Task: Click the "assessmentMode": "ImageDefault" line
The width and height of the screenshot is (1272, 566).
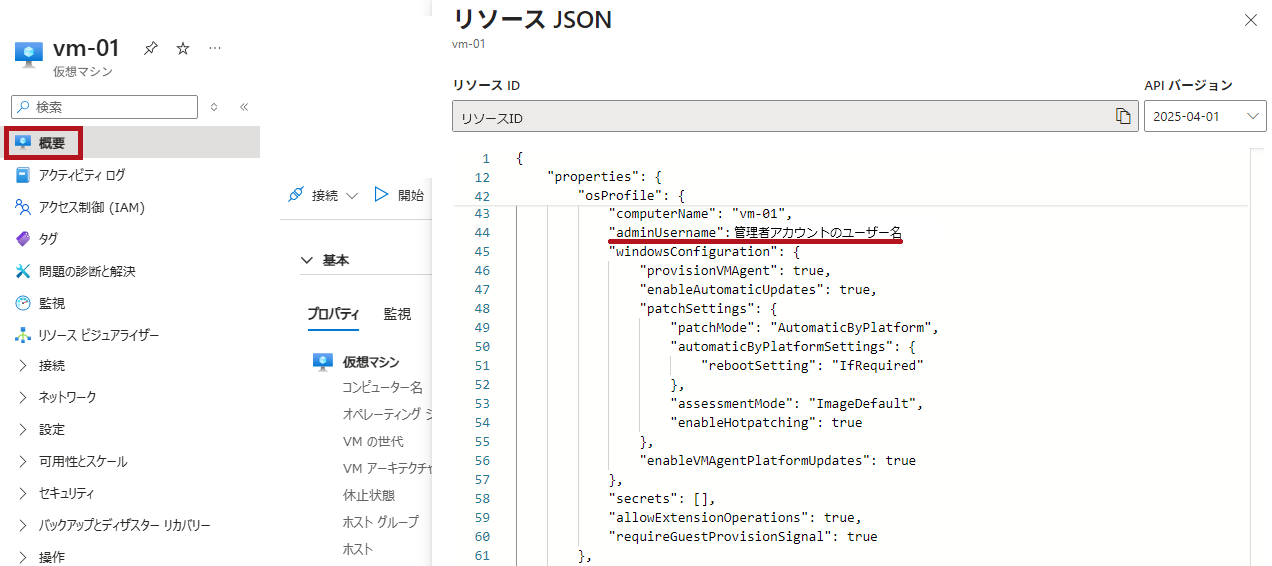Action: pos(797,404)
